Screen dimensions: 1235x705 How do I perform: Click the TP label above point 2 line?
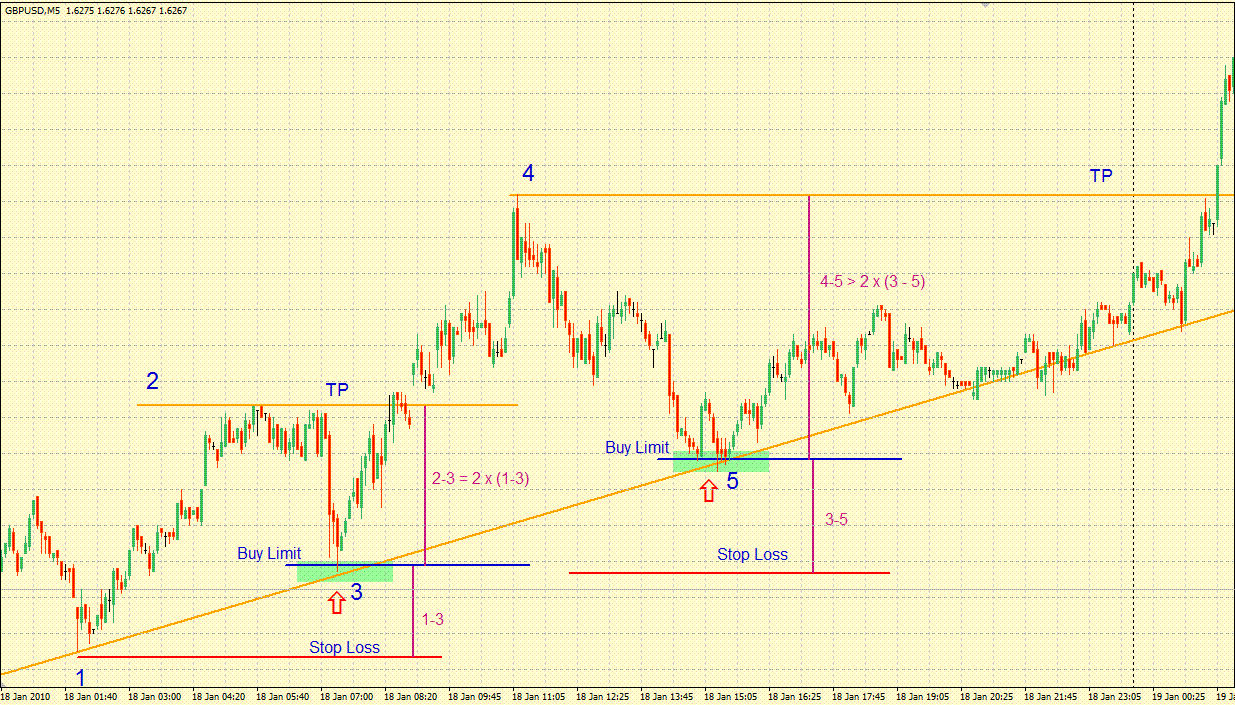[337, 390]
